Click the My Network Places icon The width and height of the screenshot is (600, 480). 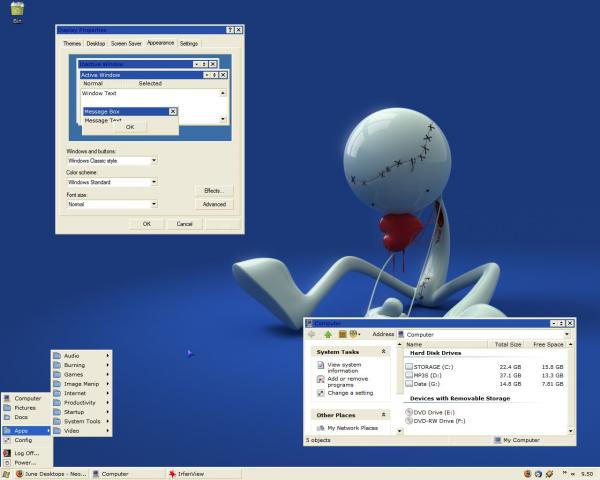321,428
